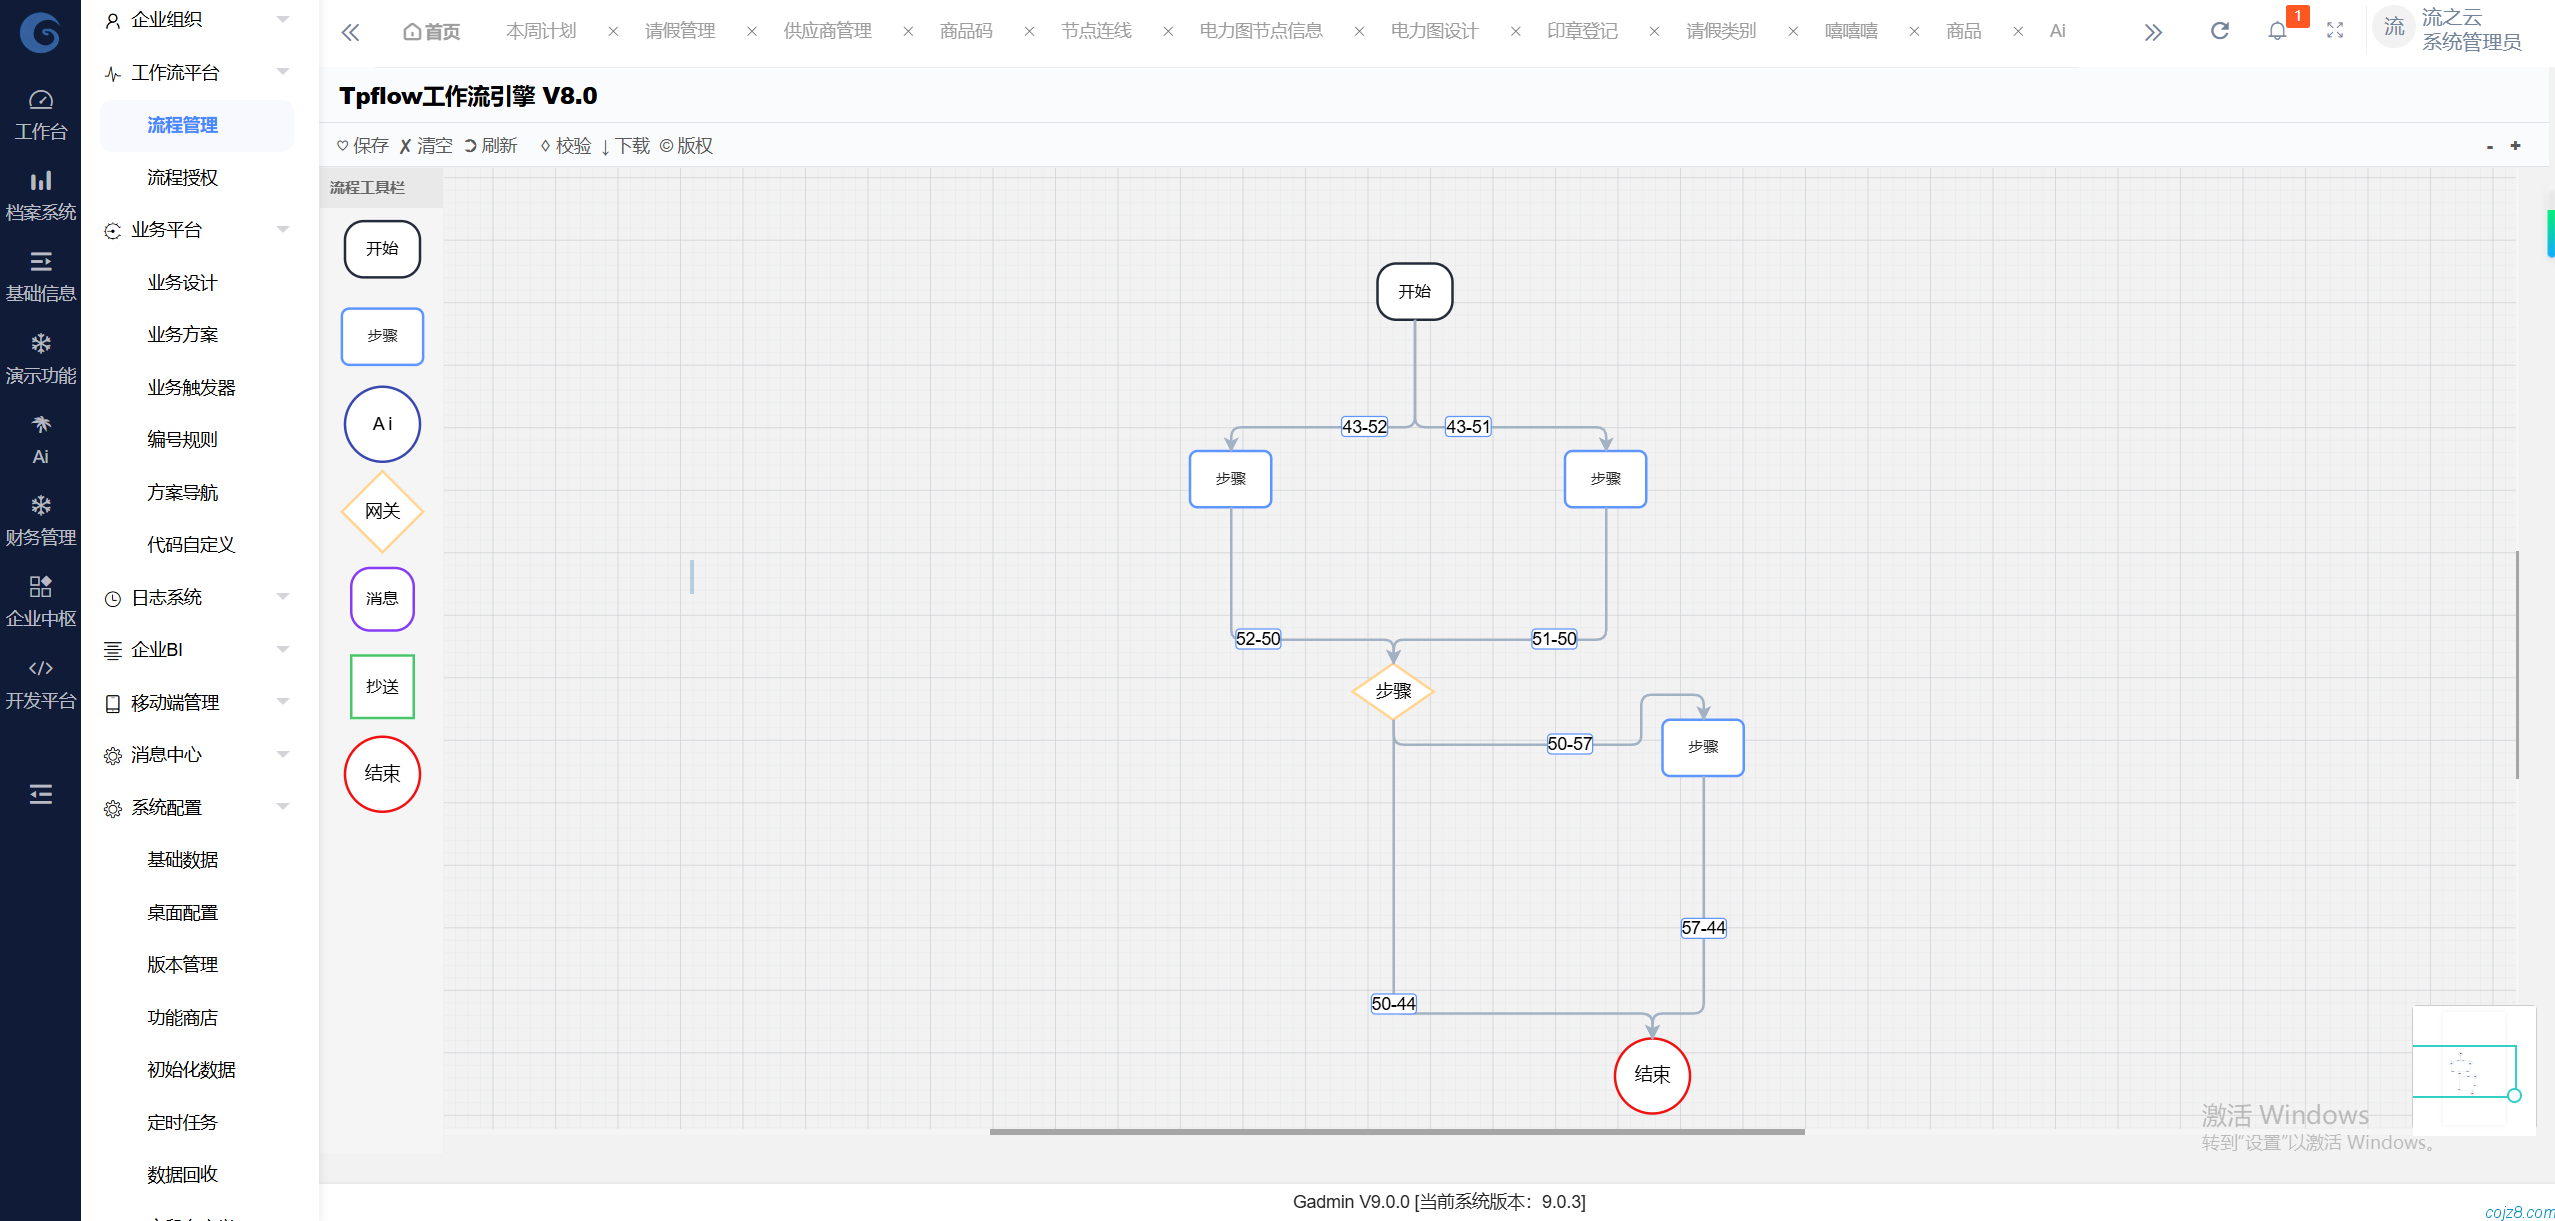Click the page refresh icon in header
Screen dimensions: 2555x1221
coord(2219,31)
